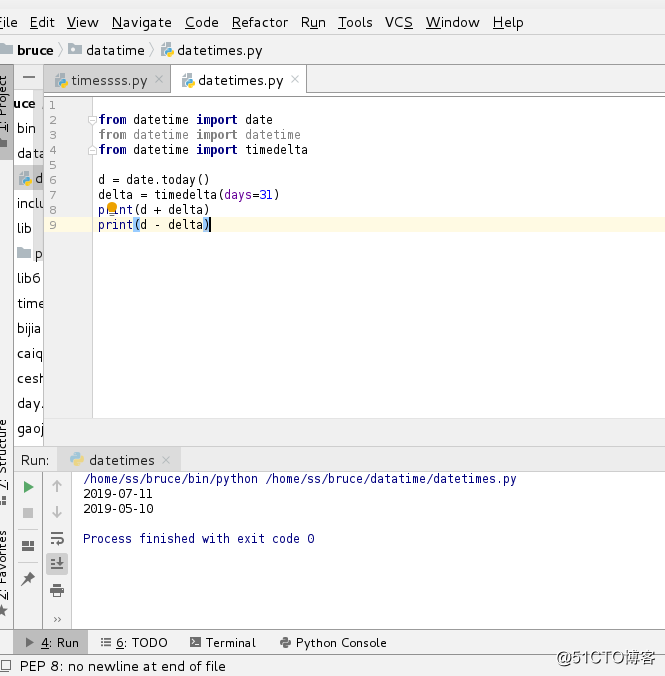
Task: Click the PEP 8 warning in status bar
Action: [x=122, y=666]
